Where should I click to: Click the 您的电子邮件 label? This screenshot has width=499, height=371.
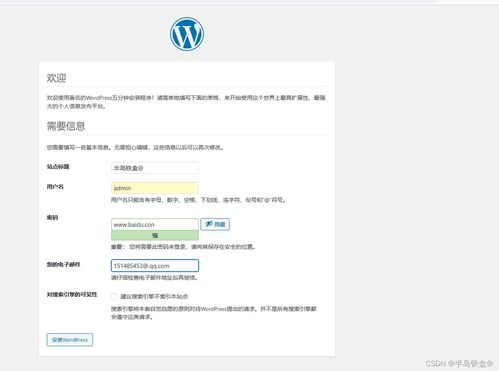(63, 264)
